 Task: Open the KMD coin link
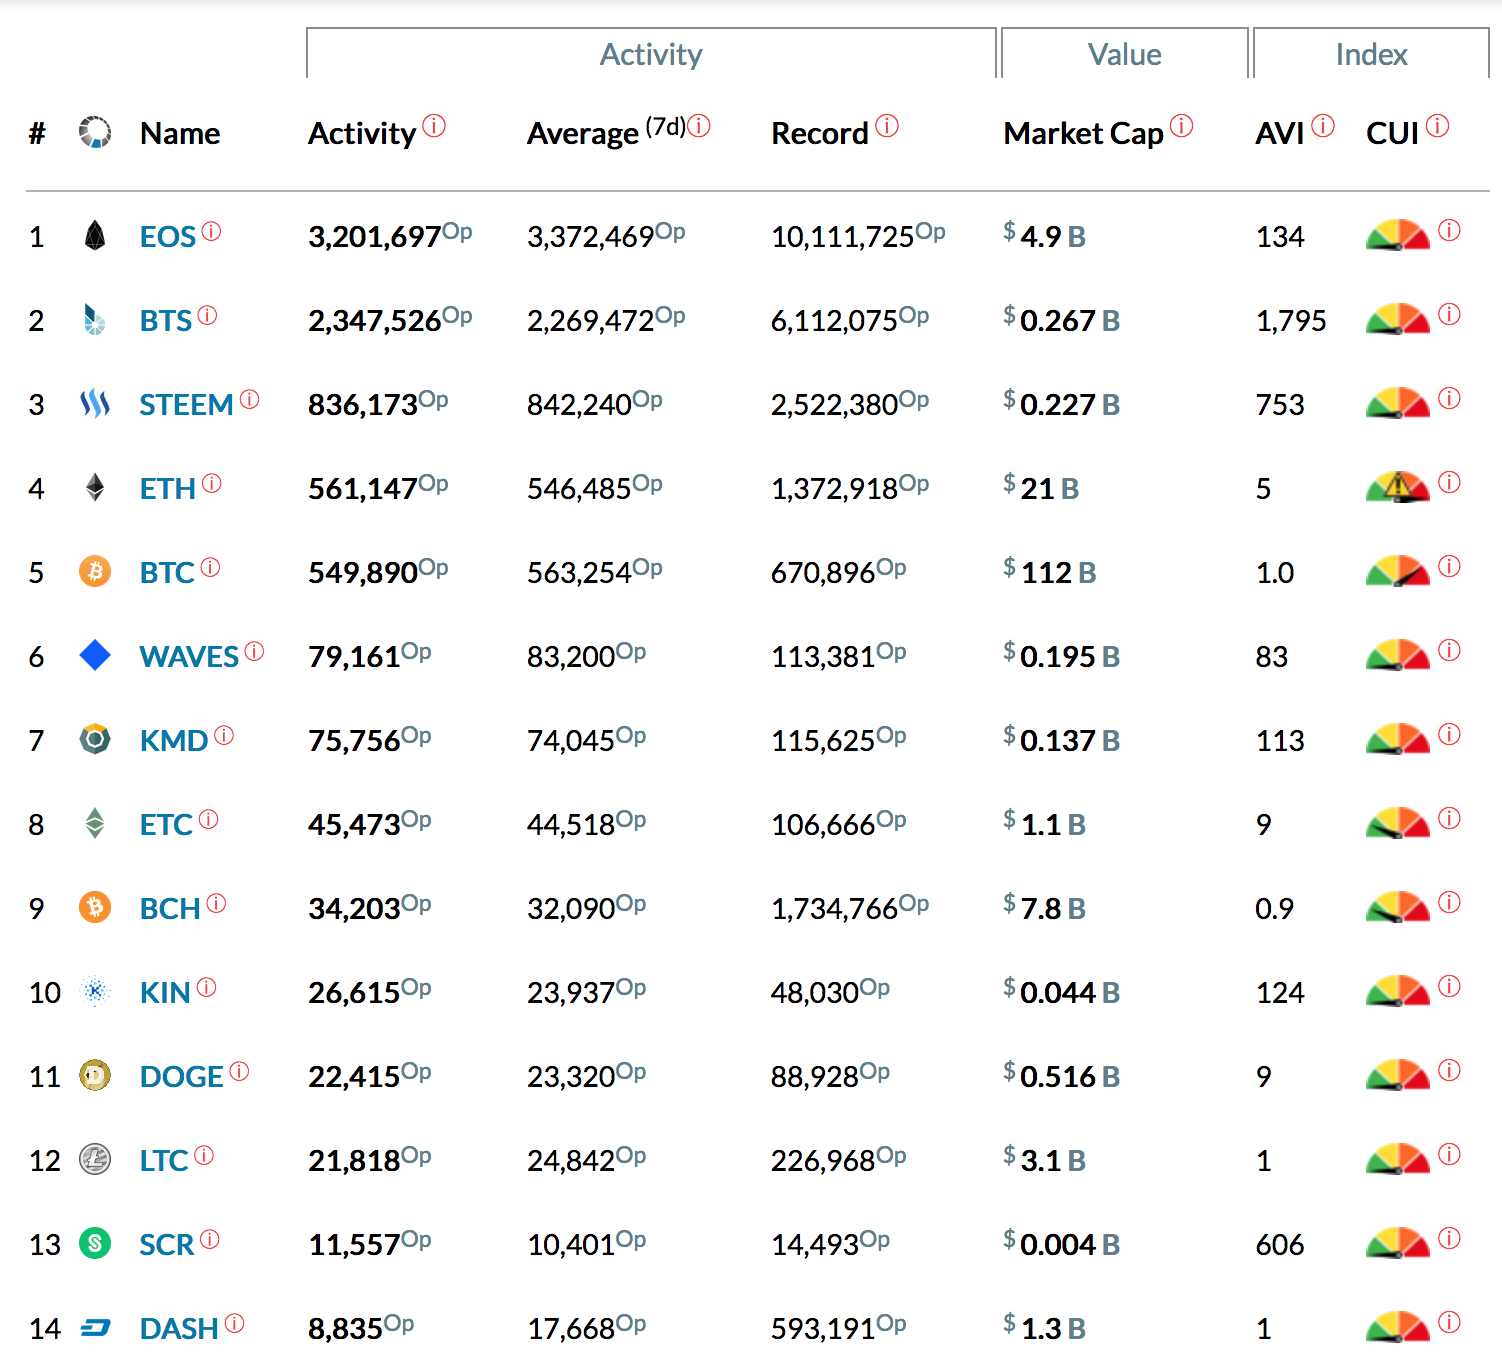(173, 741)
